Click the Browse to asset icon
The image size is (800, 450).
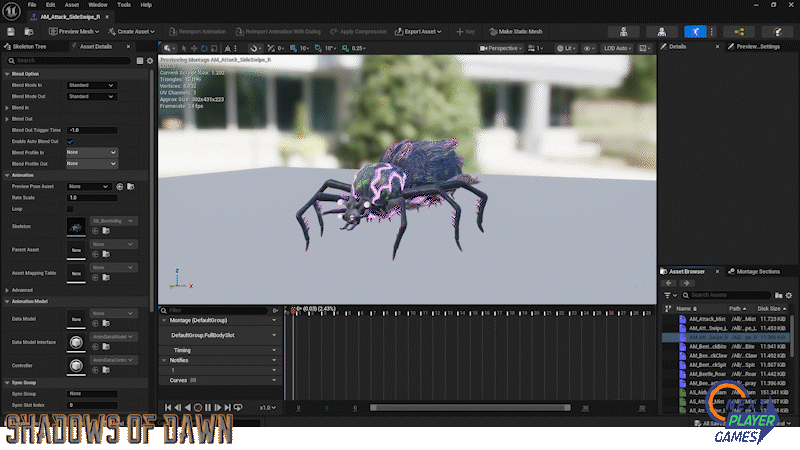pos(29,32)
